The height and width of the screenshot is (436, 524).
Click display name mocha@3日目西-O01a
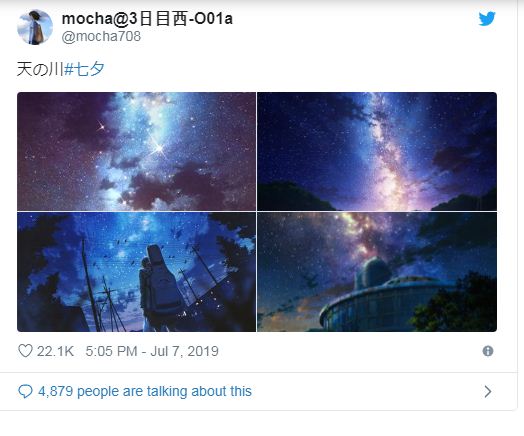pyautogui.click(x=147, y=18)
